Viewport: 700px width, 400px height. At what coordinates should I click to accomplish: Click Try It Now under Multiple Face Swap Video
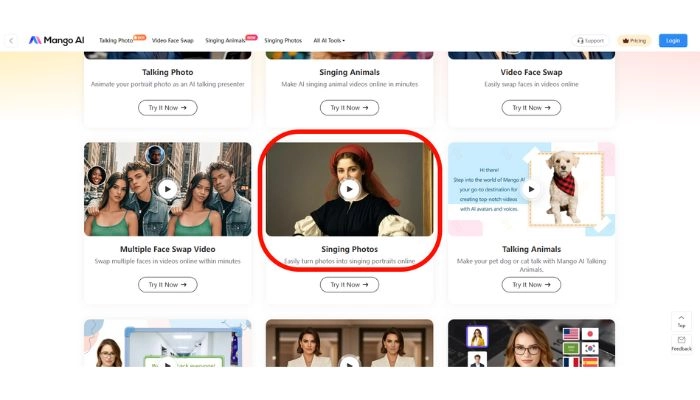click(x=167, y=284)
